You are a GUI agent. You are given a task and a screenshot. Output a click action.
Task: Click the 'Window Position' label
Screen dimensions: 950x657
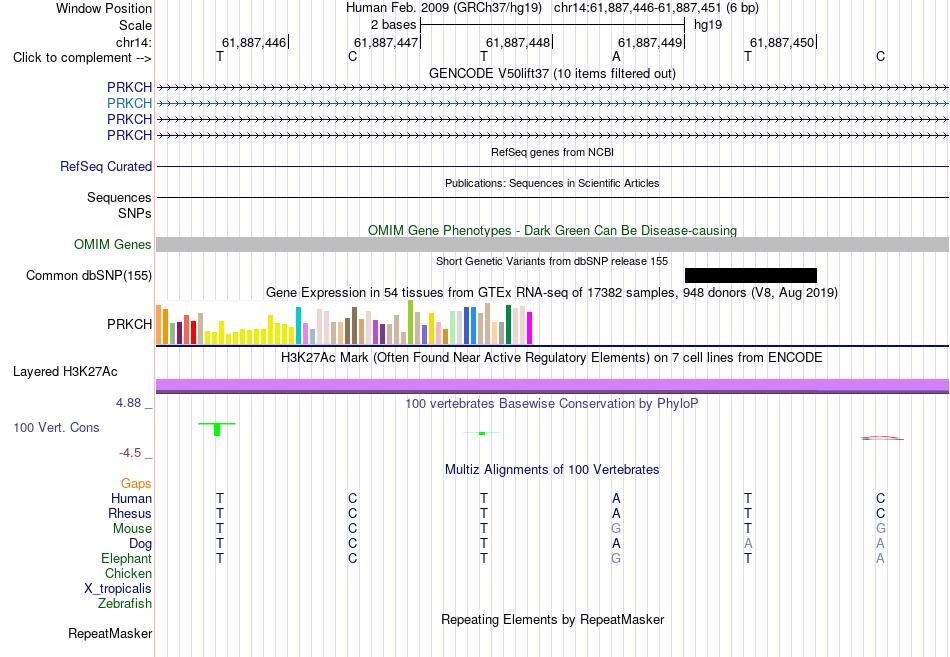click(x=104, y=8)
